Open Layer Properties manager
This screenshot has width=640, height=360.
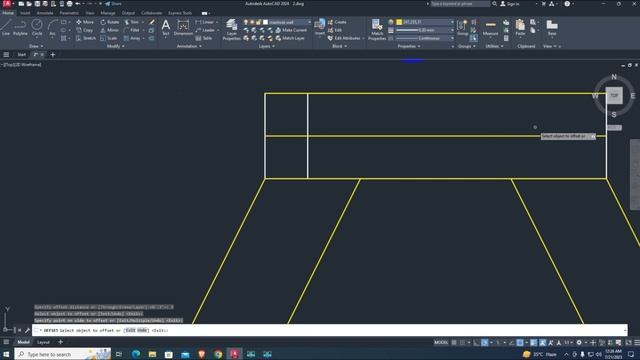231,29
